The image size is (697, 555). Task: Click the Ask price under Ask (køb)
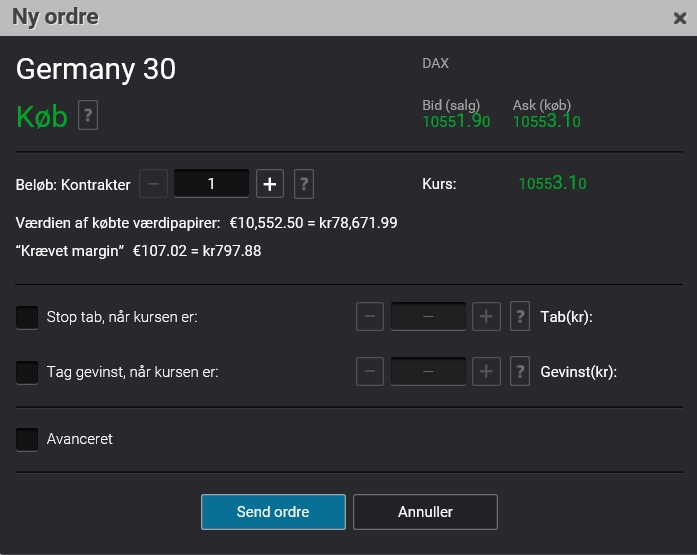(x=547, y=121)
